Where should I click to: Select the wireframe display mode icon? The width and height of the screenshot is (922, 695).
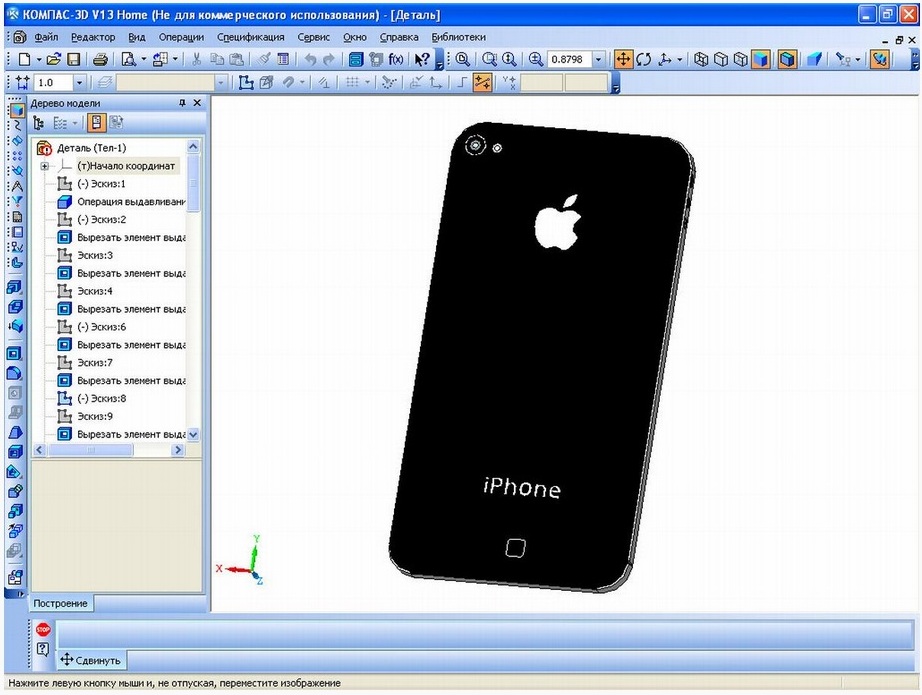pos(700,59)
